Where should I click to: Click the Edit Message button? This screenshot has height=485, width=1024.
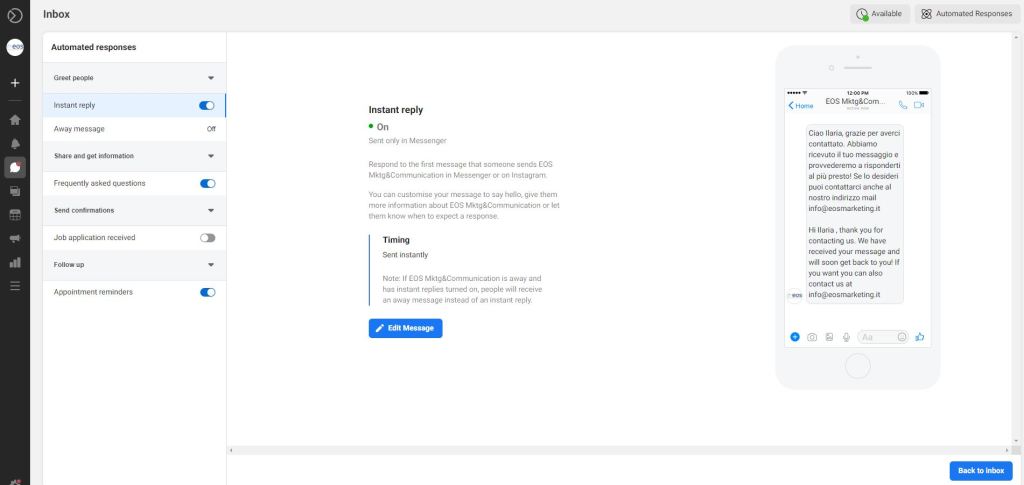coord(405,328)
